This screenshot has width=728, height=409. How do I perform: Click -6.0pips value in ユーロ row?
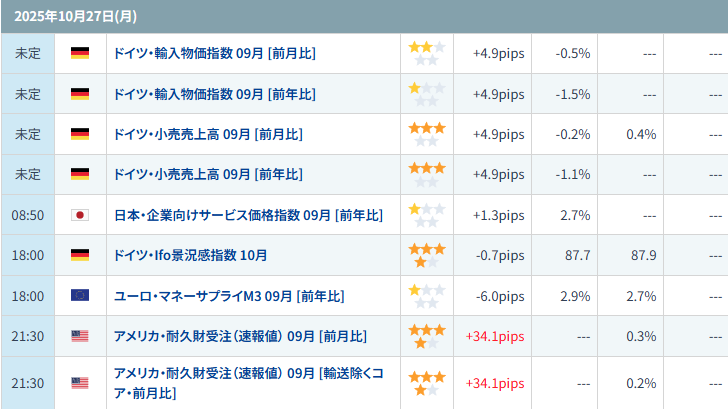pos(498,296)
